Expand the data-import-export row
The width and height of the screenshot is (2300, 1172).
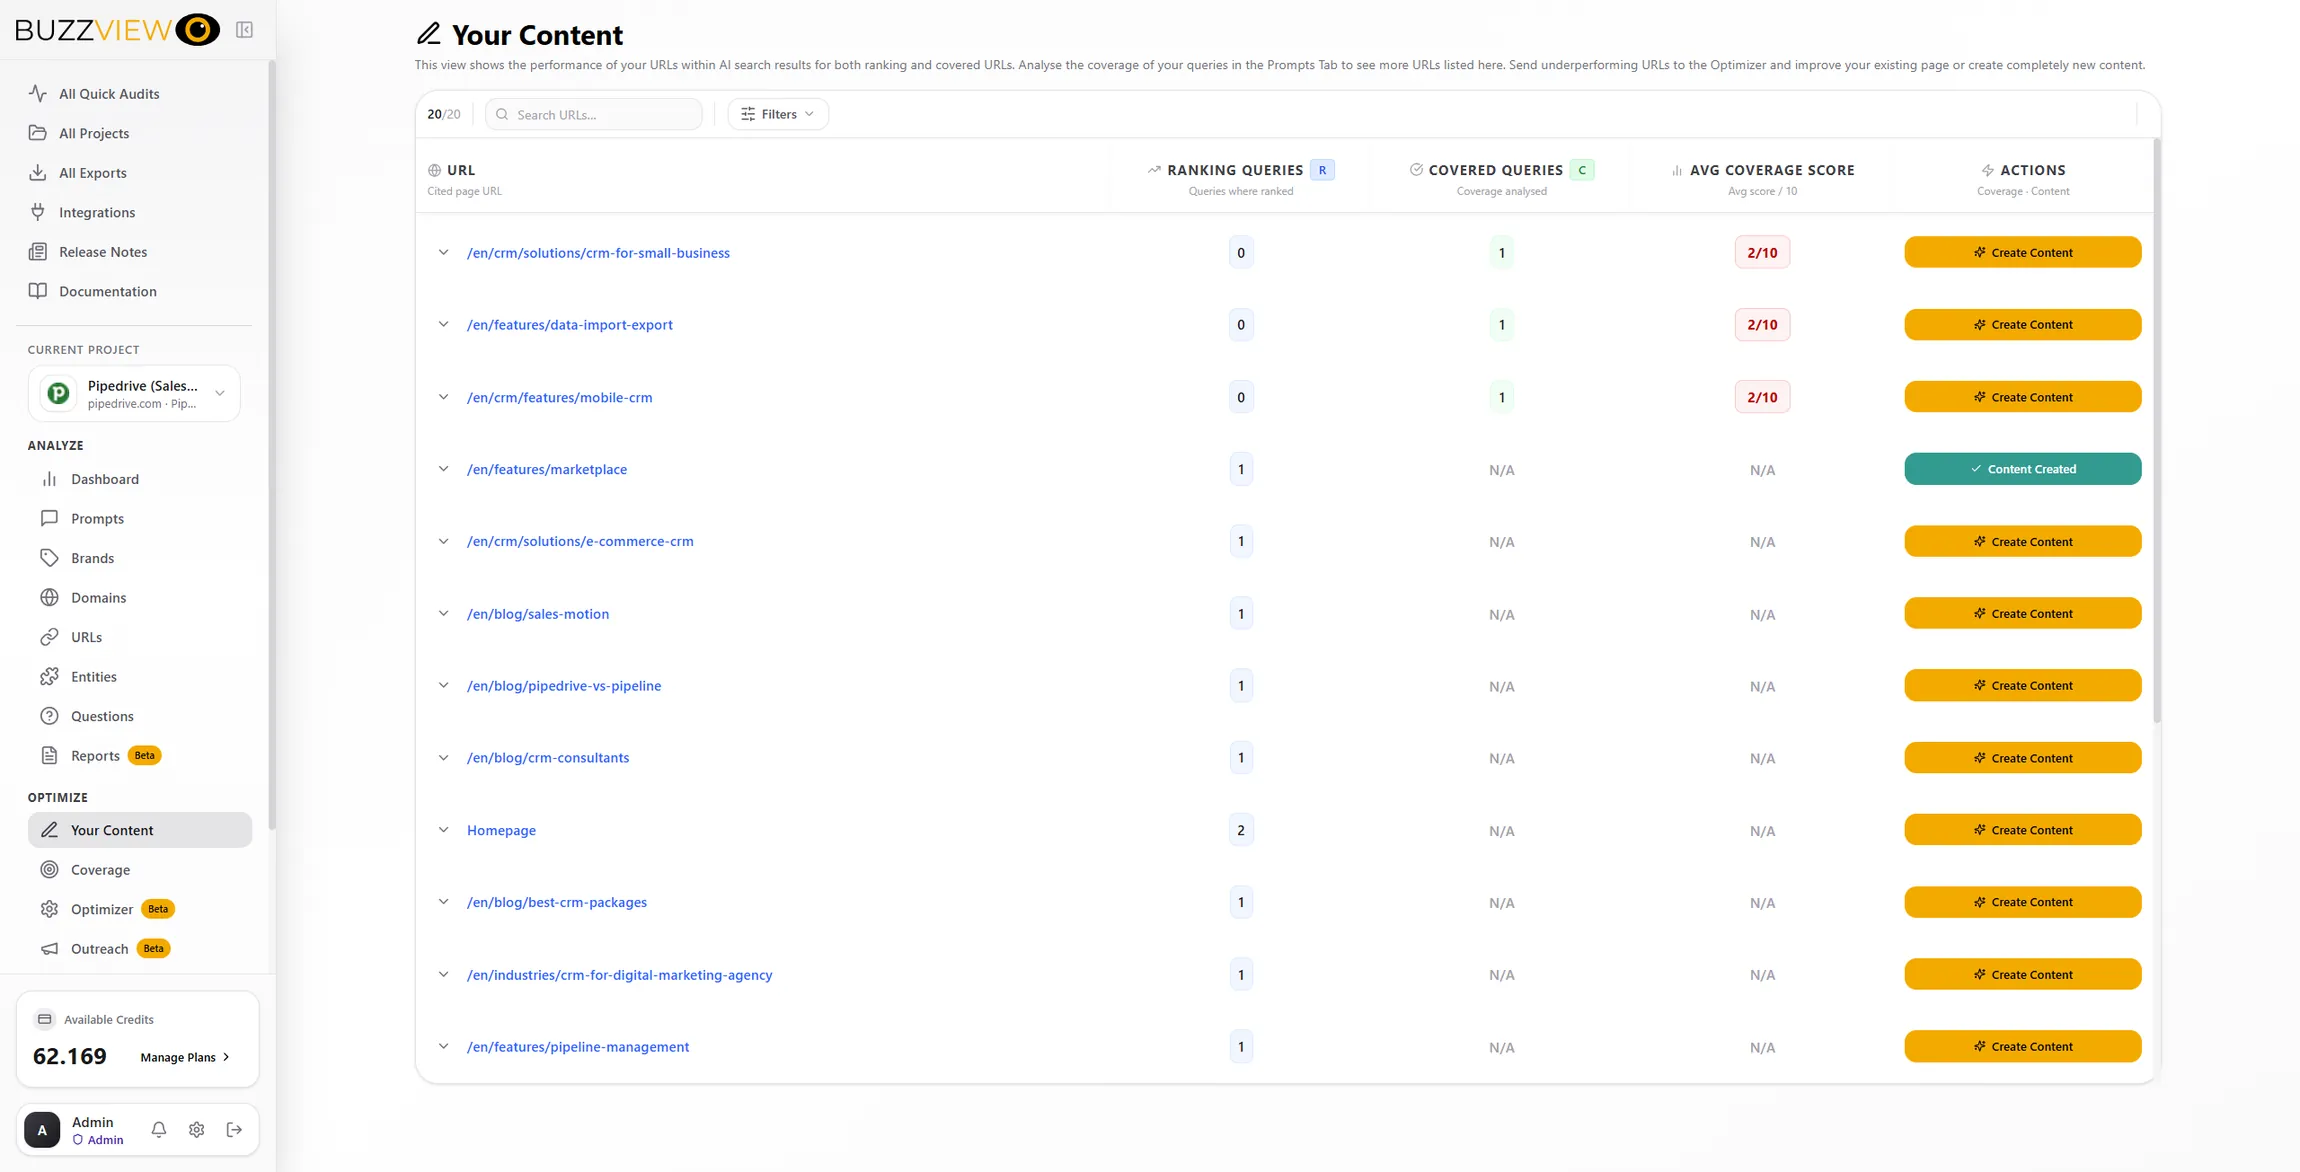click(443, 325)
